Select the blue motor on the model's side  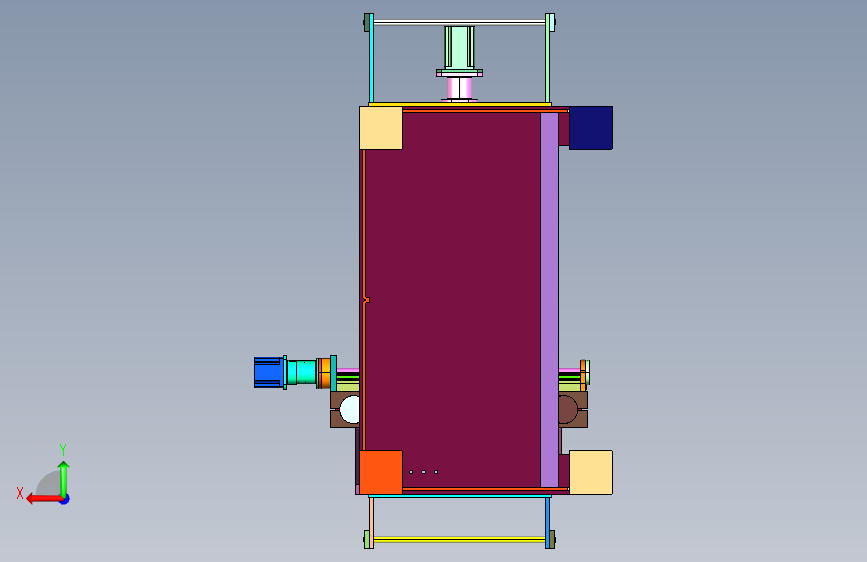tap(269, 372)
